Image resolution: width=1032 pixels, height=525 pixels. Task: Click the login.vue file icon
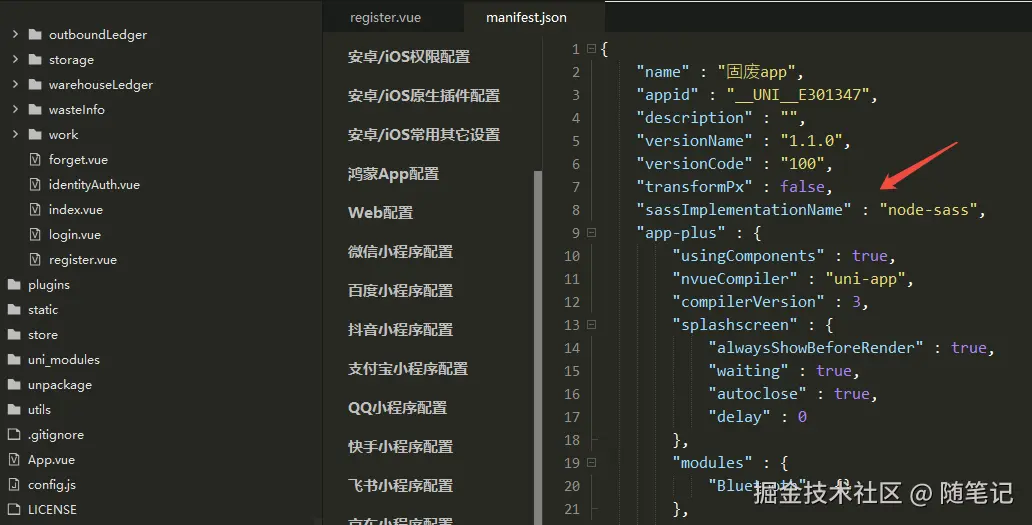(x=36, y=234)
